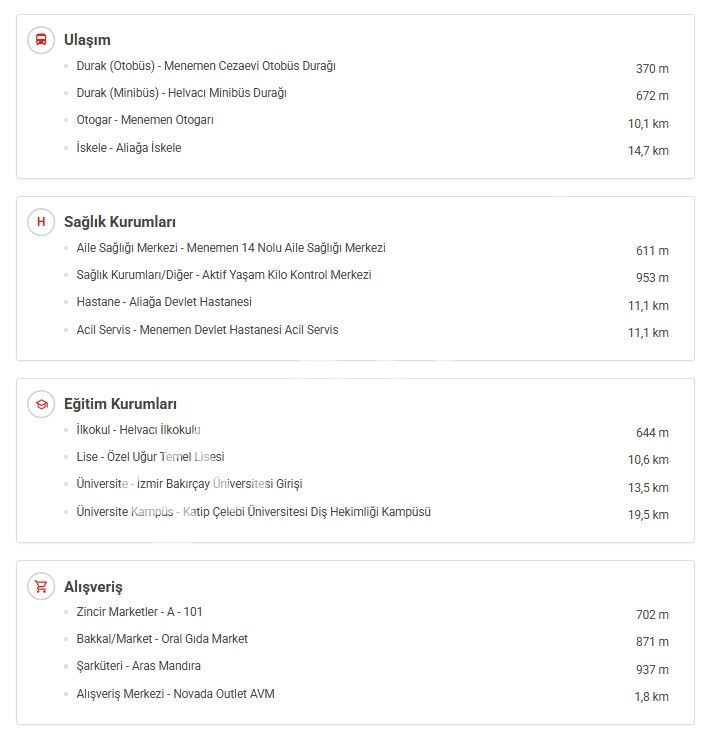Select the Eğitim Kurumları heading
This screenshot has width=705, height=734.
pos(120,404)
